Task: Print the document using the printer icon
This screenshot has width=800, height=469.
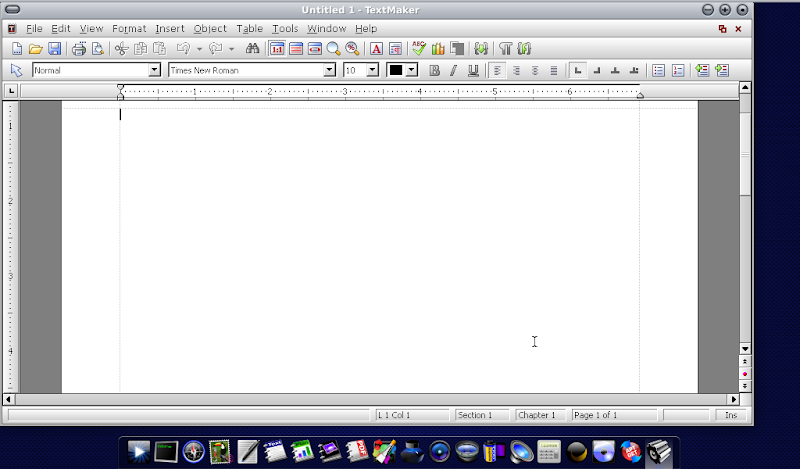Action: [79, 49]
